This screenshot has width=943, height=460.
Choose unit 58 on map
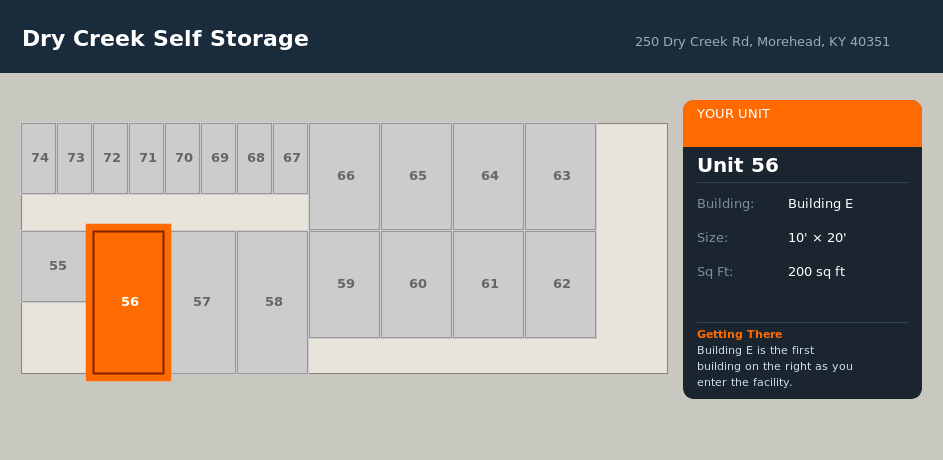[x=273, y=302]
